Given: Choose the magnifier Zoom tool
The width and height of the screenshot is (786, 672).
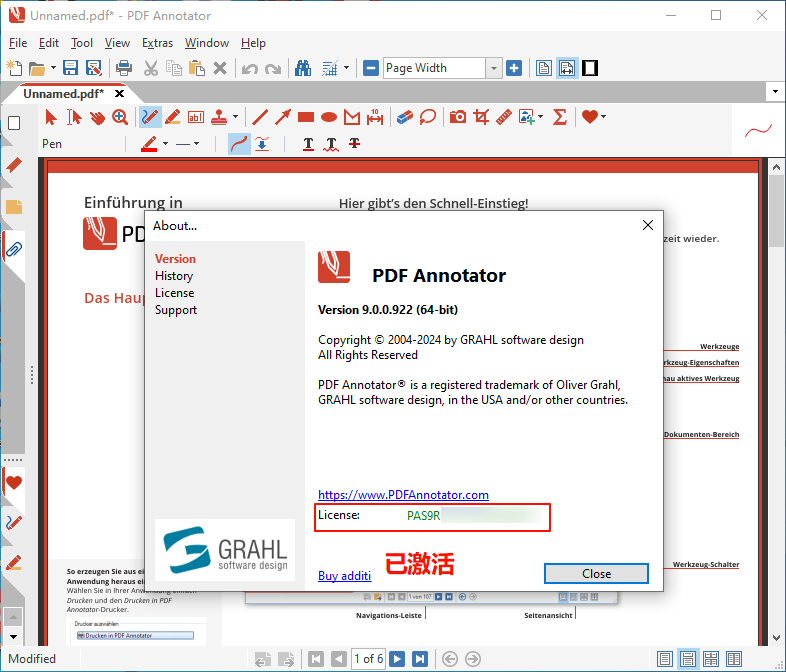Looking at the screenshot, I should tap(120, 117).
